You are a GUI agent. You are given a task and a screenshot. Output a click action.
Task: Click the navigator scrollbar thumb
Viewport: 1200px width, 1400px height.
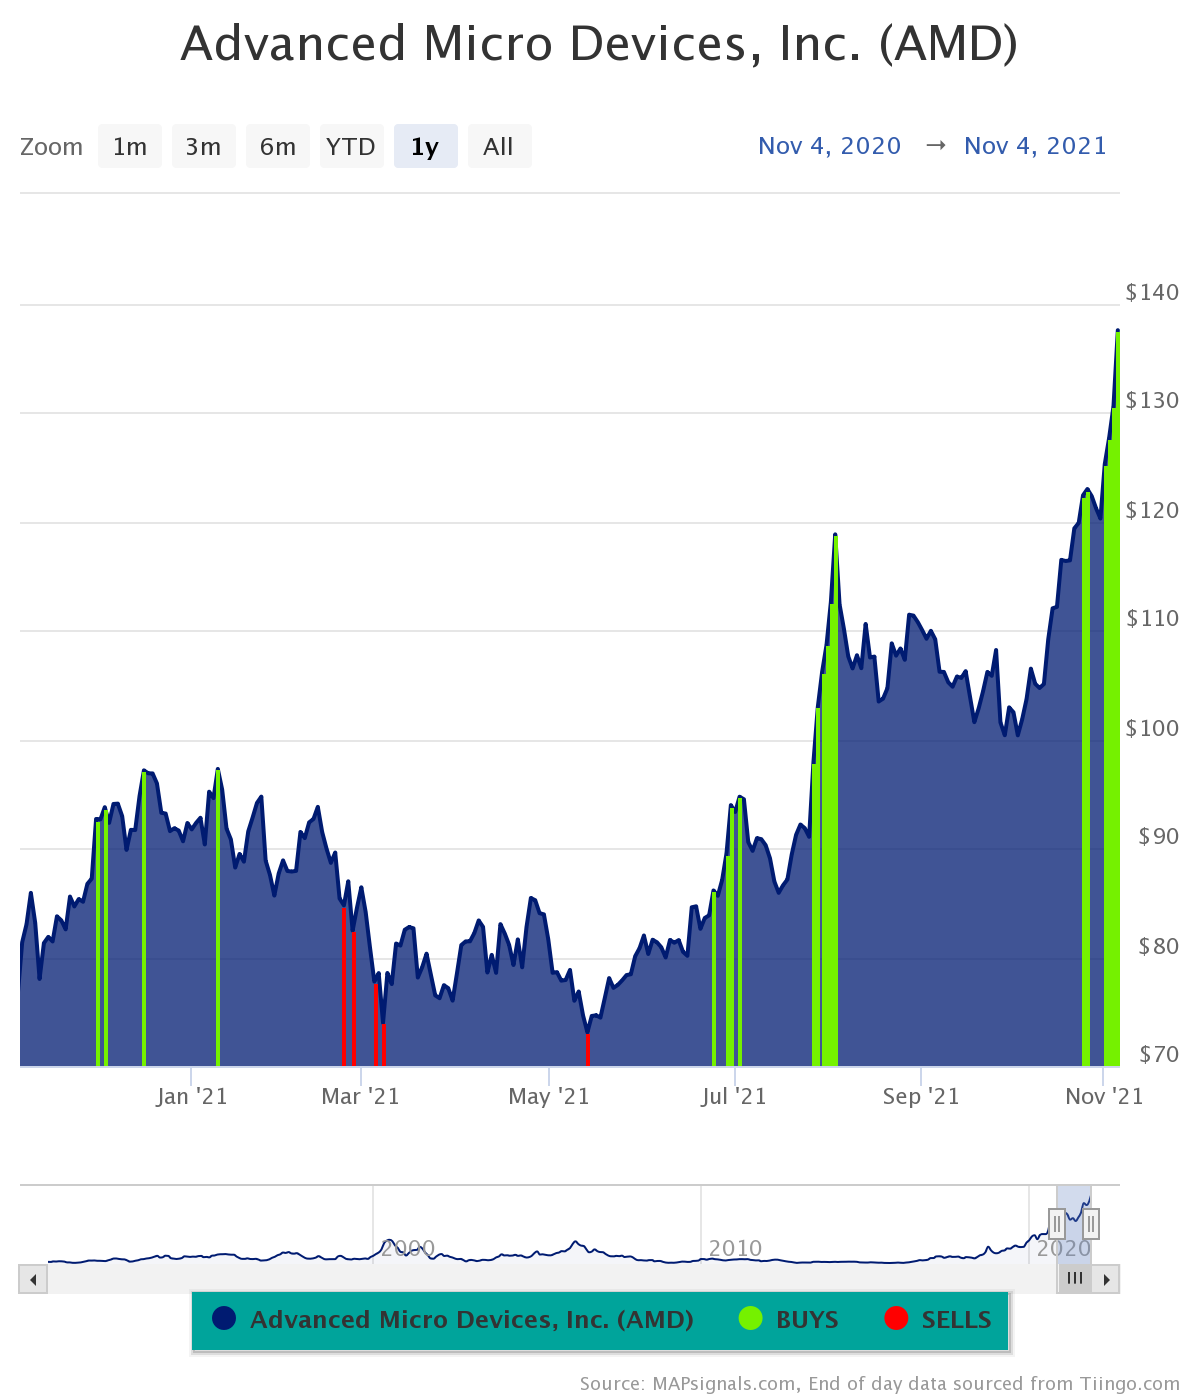pyautogui.click(x=1075, y=1279)
